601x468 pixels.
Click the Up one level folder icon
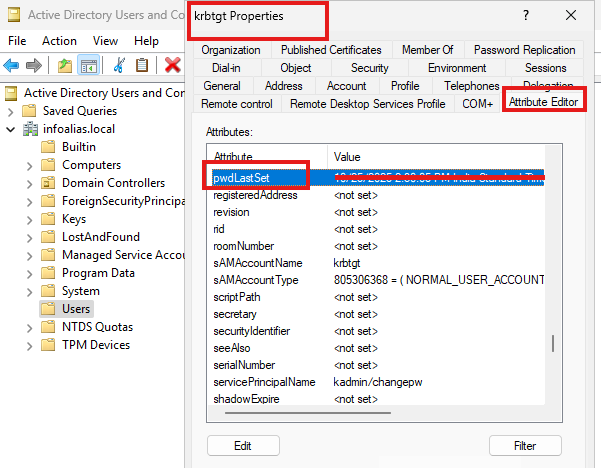(65, 65)
